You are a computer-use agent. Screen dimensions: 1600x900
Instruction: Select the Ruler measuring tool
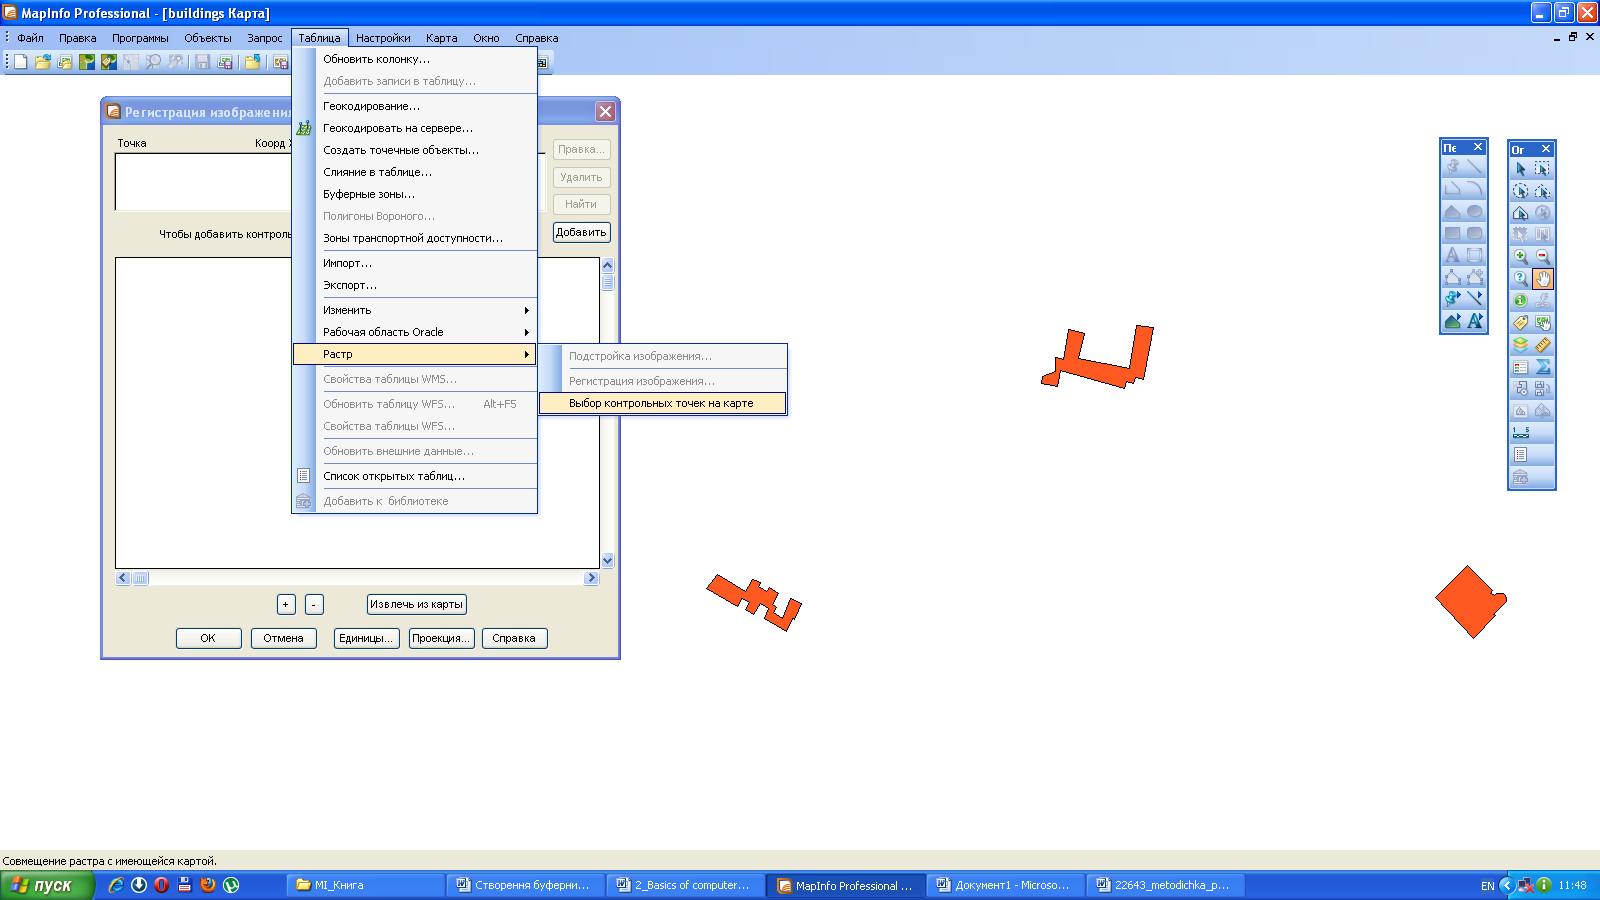[x=1543, y=345]
